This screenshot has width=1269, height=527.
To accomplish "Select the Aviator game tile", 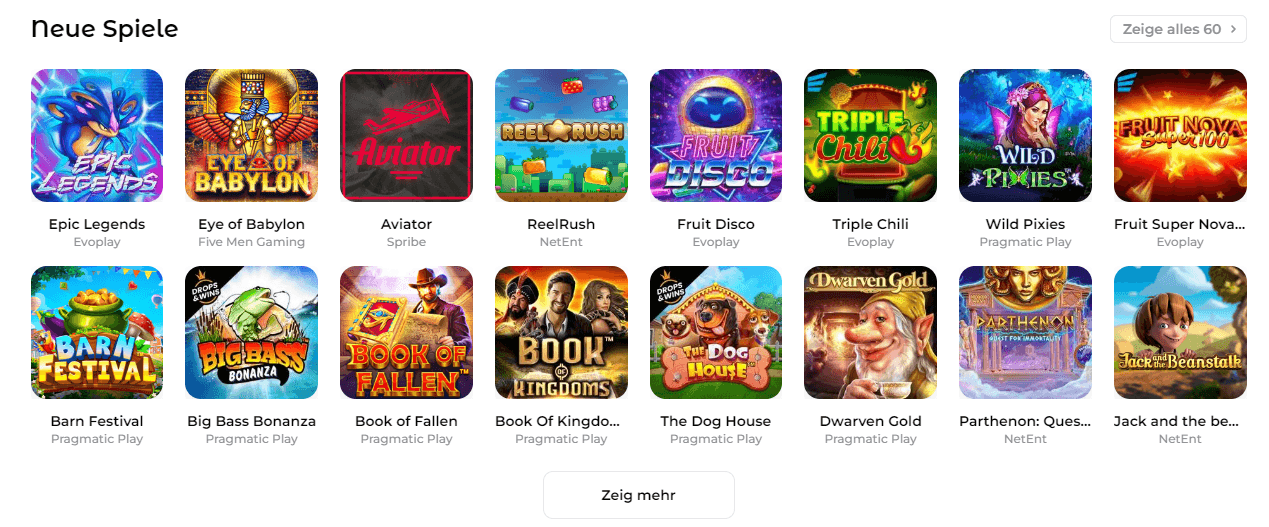I will click(406, 136).
